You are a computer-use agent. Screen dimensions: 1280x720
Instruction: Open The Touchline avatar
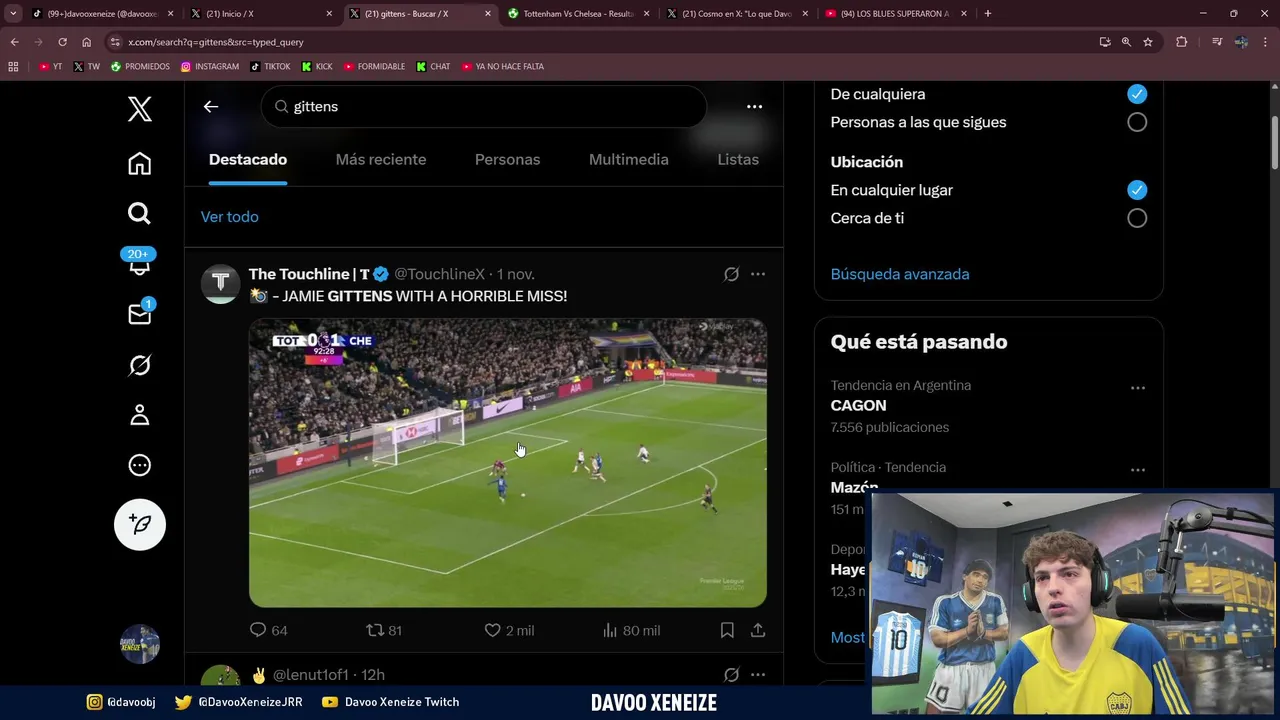click(x=220, y=284)
